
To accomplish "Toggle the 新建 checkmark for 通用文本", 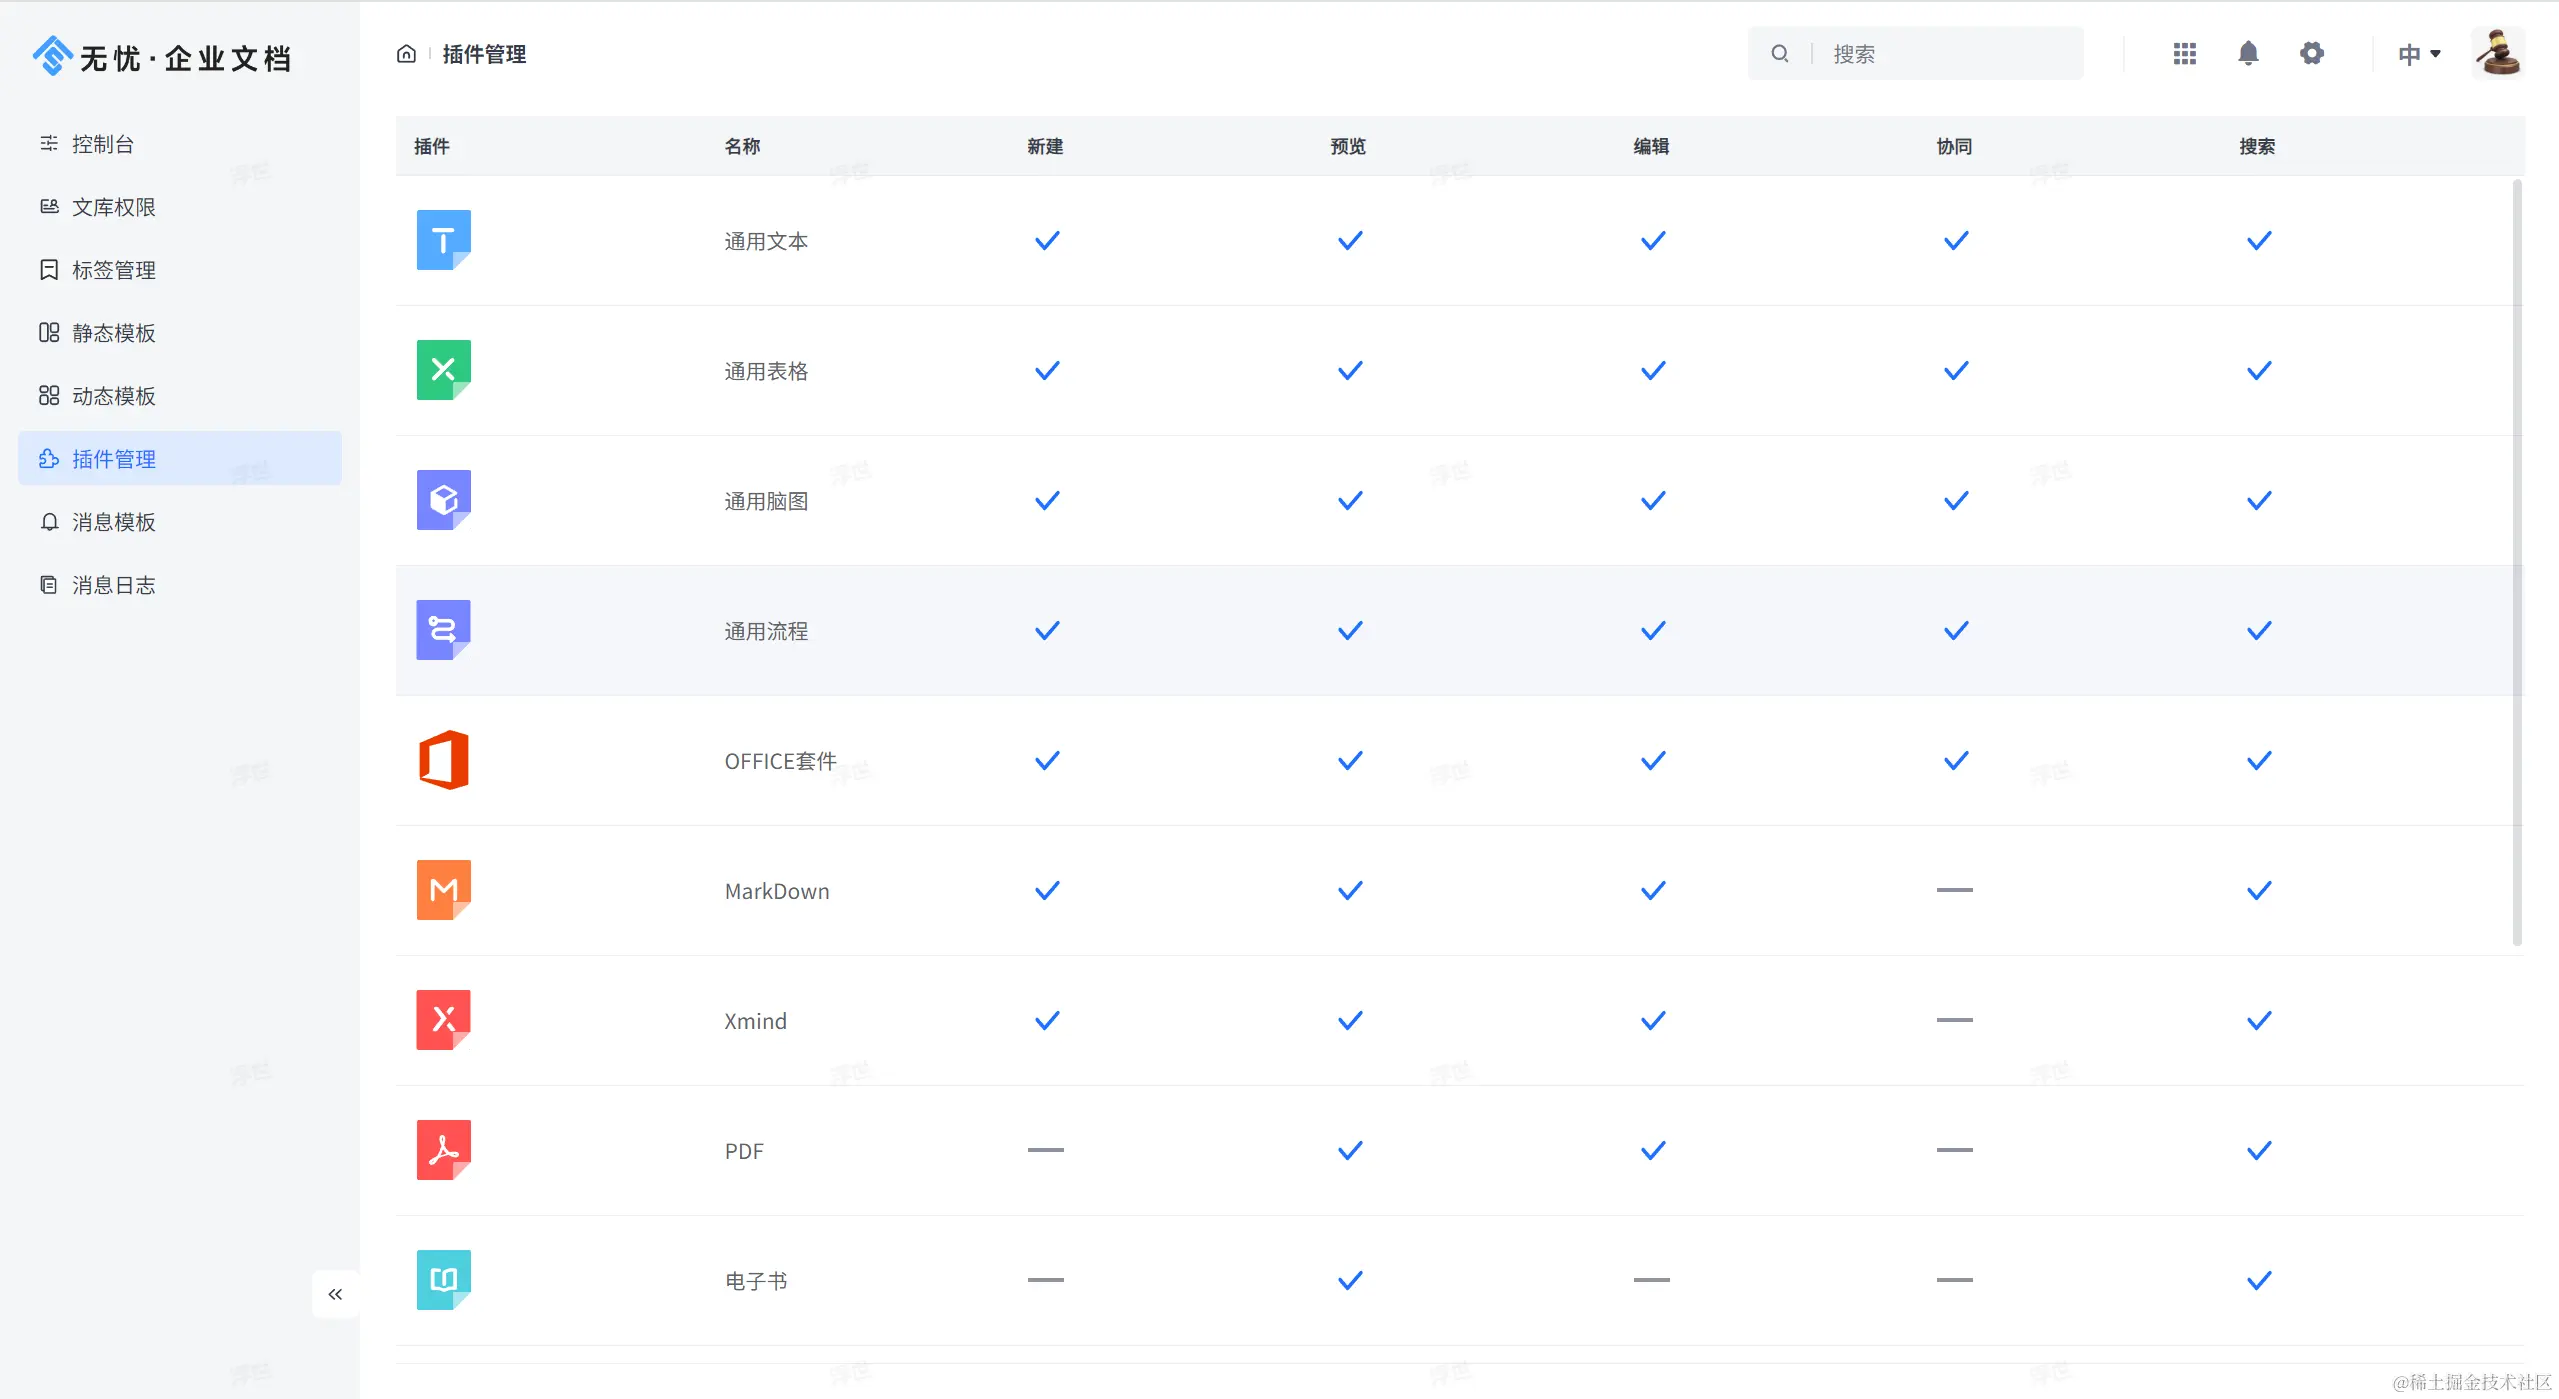I will 1046,241.
